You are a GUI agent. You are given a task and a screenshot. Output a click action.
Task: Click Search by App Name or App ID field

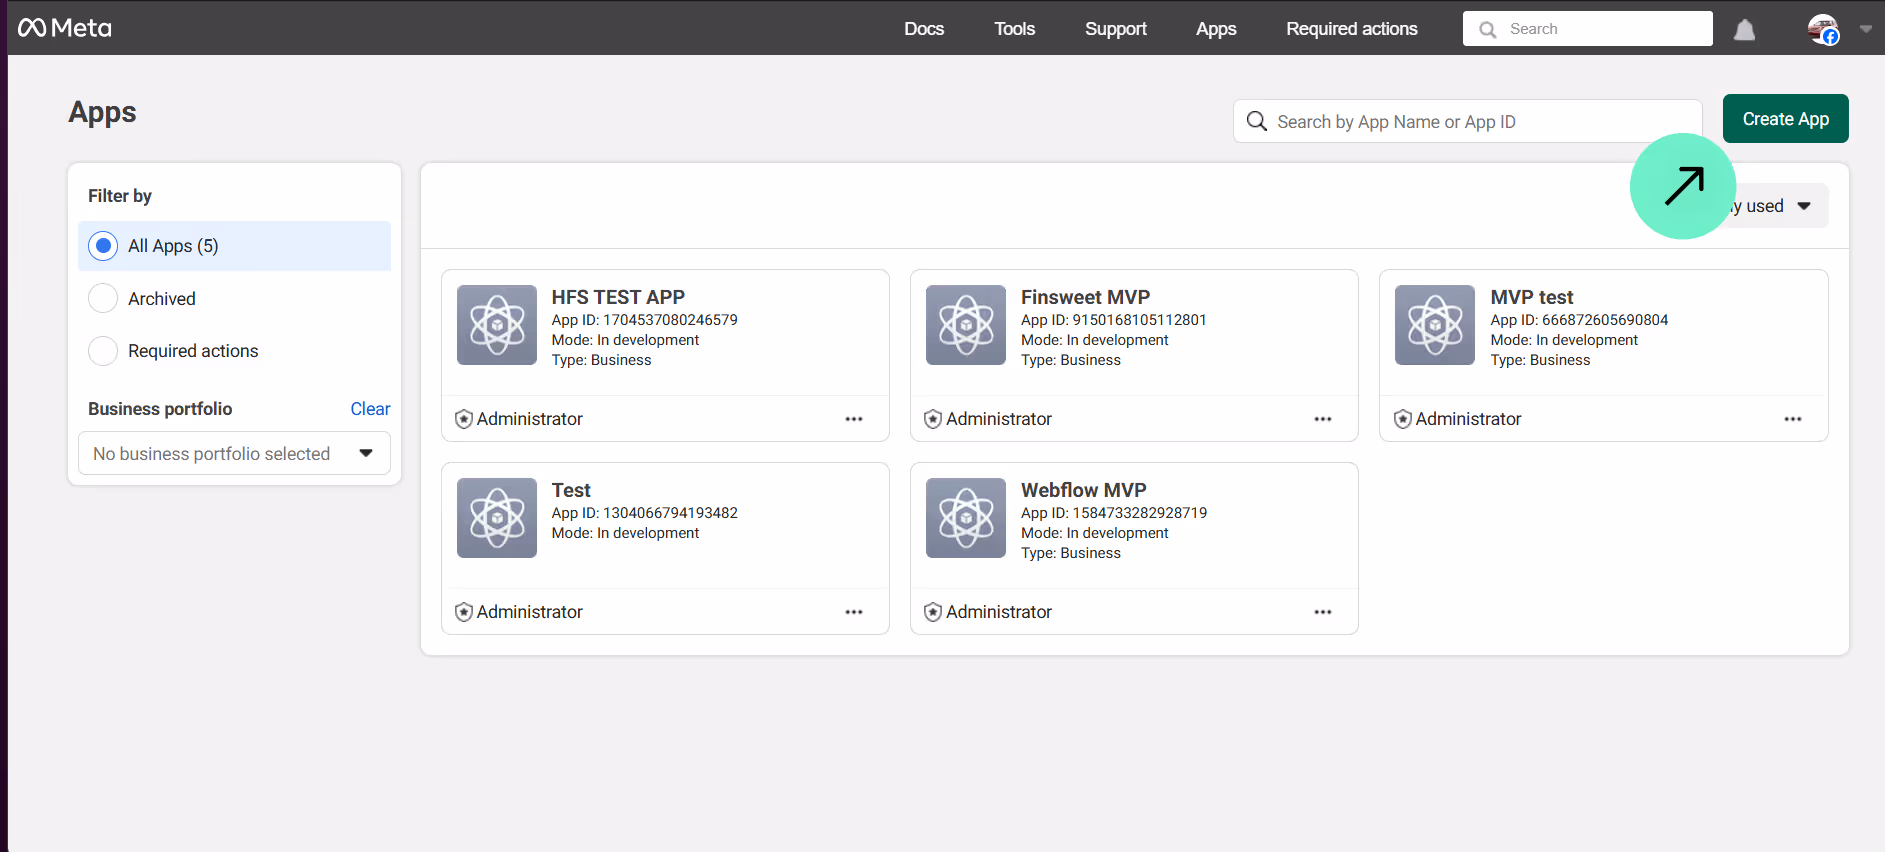tap(1467, 121)
